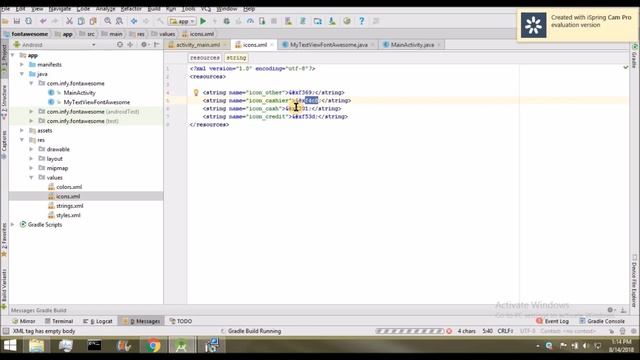Open the TODO tool window

pyautogui.click(x=181, y=321)
